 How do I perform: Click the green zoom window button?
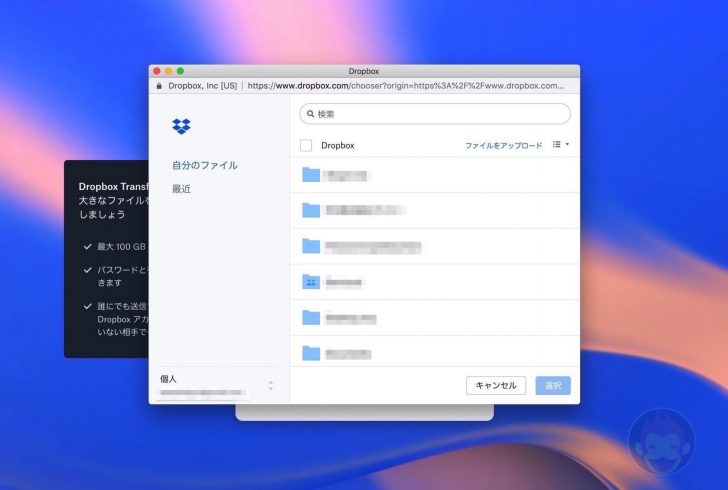tap(180, 71)
